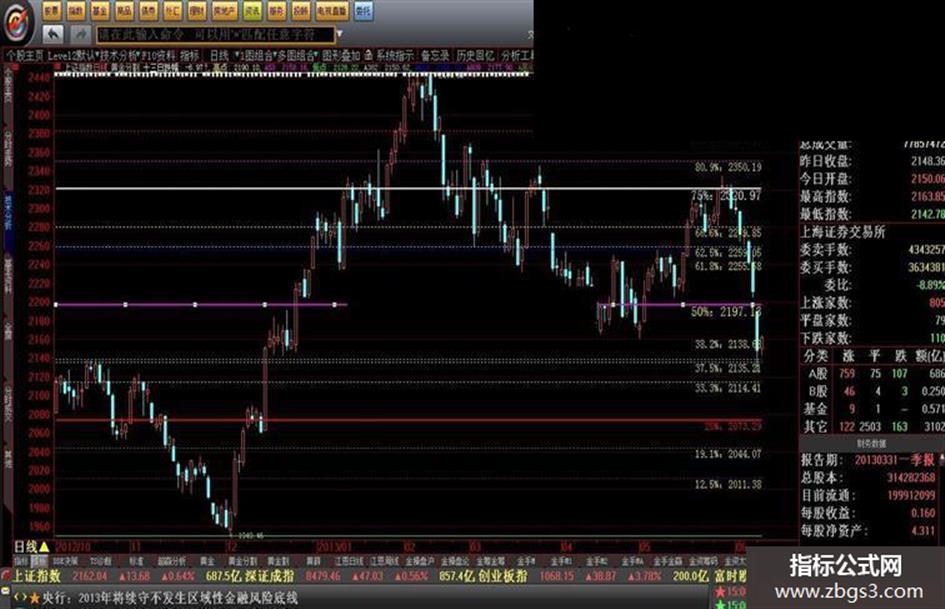Open the 商品 toolbar button
The image size is (945, 609).
(x=124, y=11)
